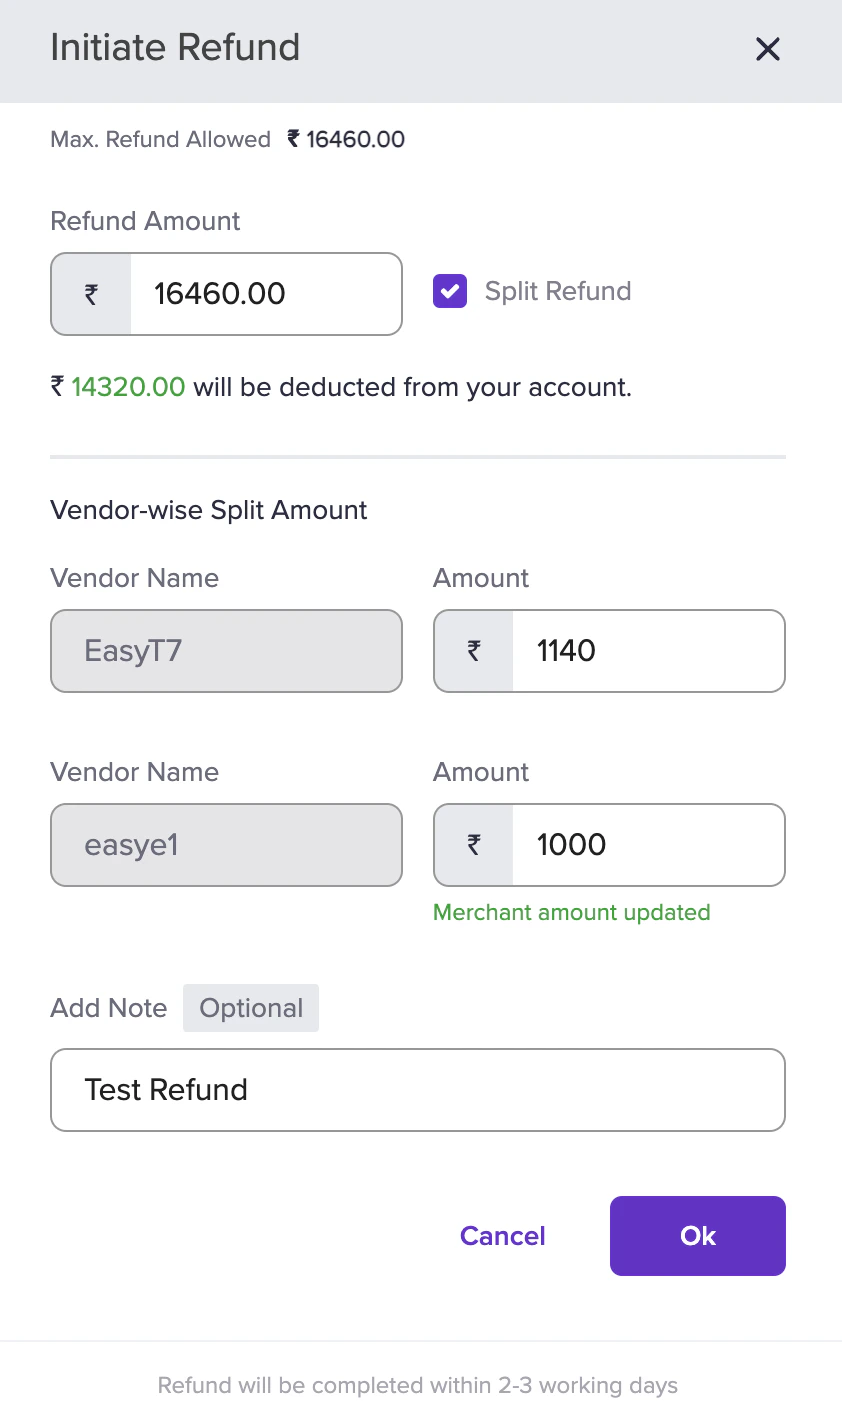Confirm the refund with Ok button
The image size is (842, 1422).
(x=697, y=1236)
